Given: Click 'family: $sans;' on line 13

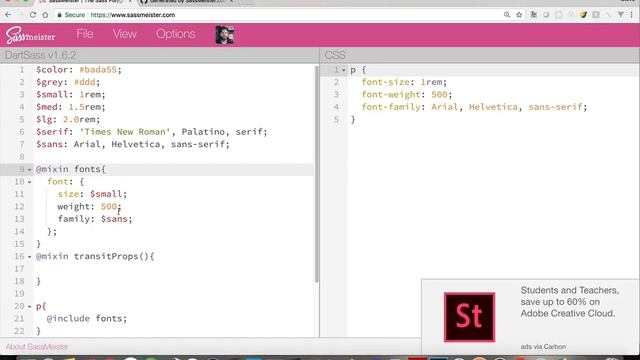Looking at the screenshot, I should pyautogui.click(x=95, y=219).
